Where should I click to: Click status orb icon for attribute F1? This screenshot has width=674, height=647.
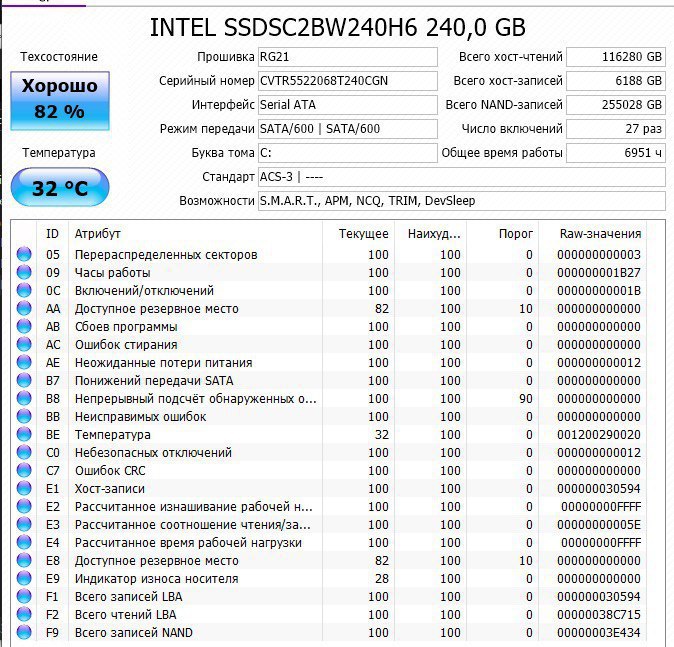click(x=24, y=597)
